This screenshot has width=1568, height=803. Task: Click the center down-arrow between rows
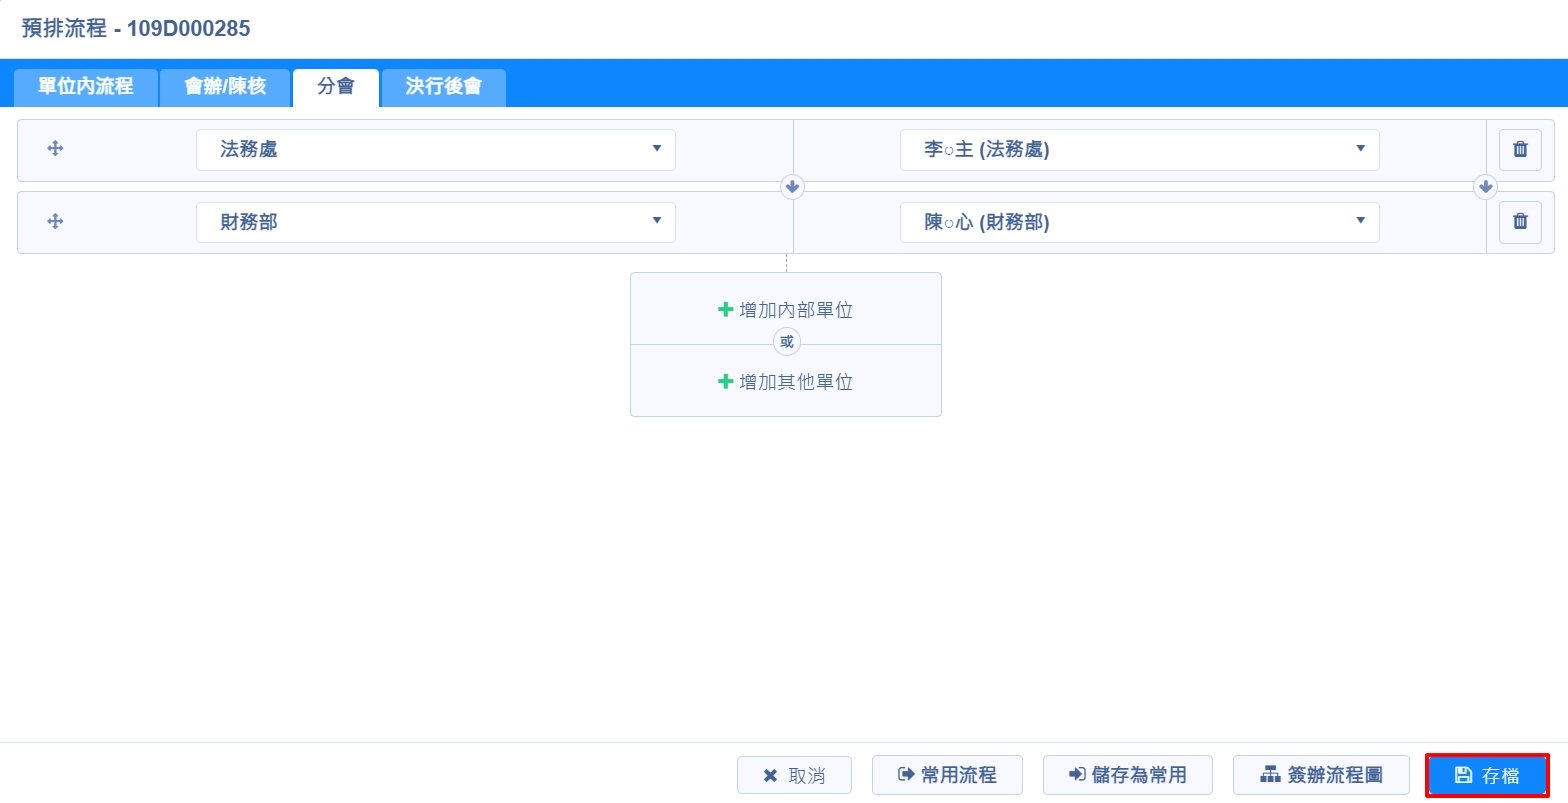tap(792, 187)
